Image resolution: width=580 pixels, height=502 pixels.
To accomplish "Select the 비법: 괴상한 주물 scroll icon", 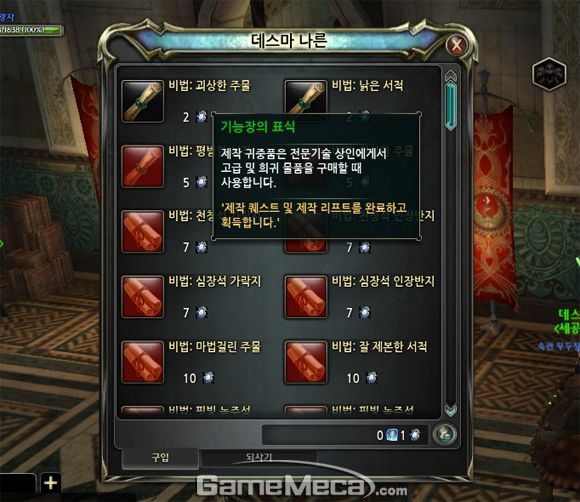I will point(142,101).
